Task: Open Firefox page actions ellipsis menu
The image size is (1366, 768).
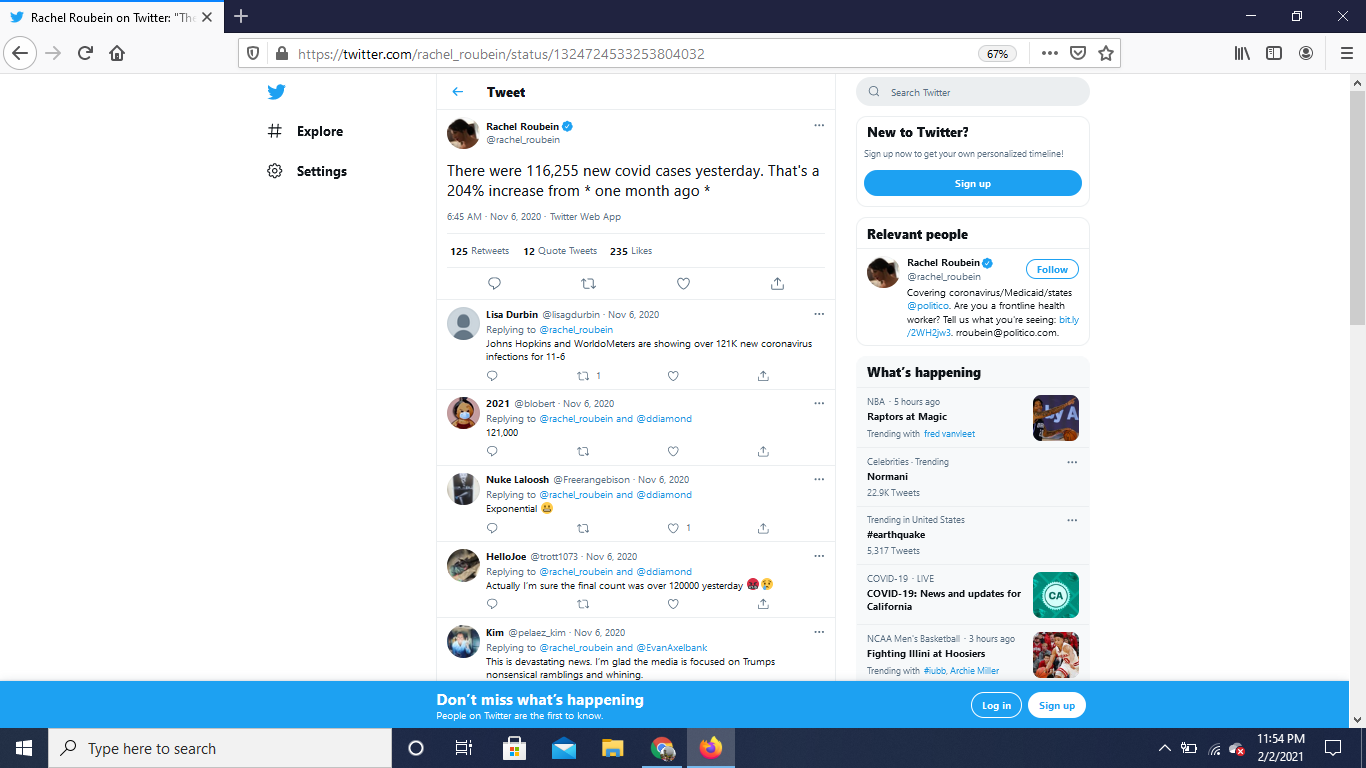Action: click(1049, 54)
